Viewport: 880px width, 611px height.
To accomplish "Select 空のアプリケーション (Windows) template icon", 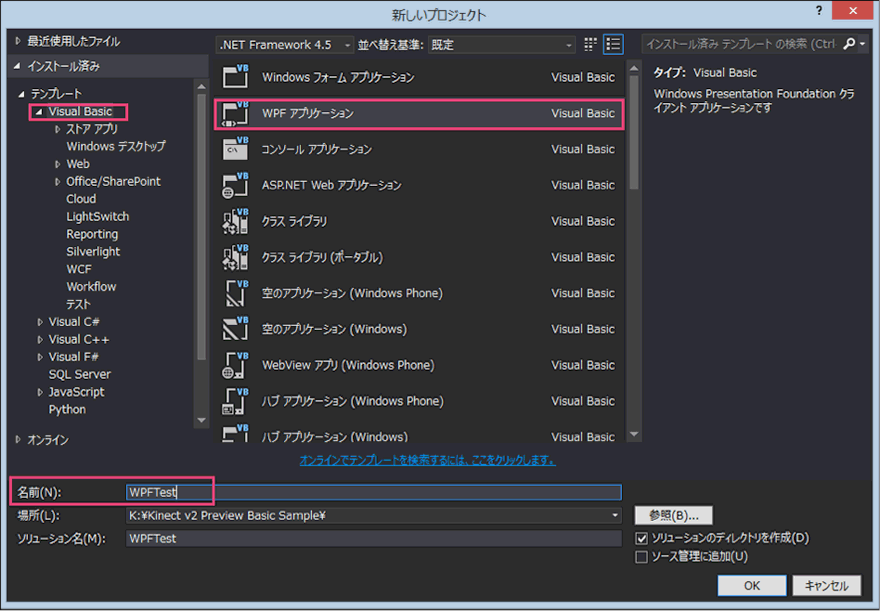I will pyautogui.click(x=235, y=329).
